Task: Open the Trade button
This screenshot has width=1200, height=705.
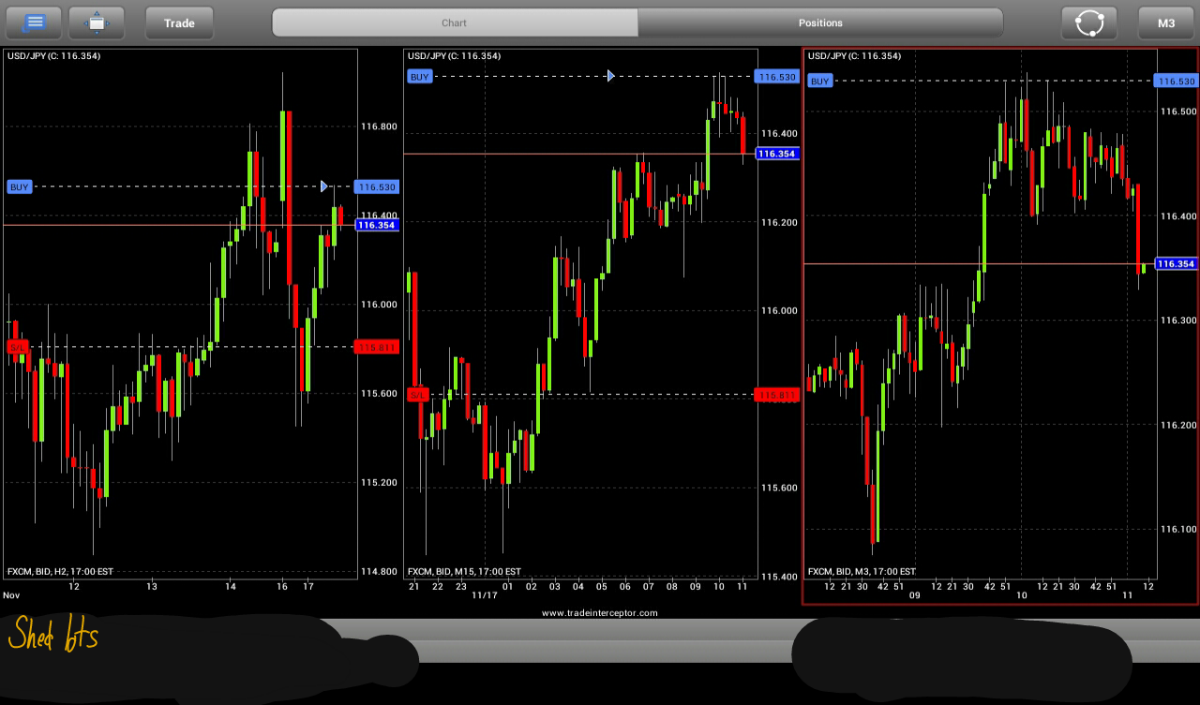Action: click(180, 22)
